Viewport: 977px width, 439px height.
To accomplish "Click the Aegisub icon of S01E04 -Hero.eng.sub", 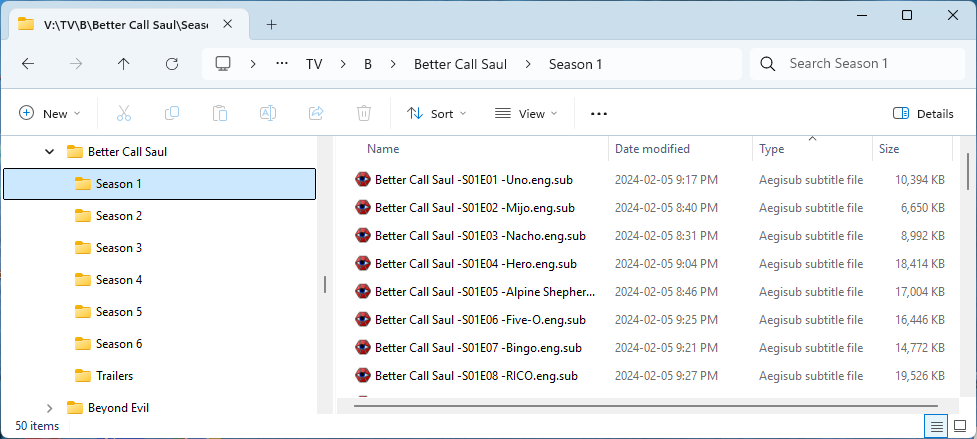I will [x=363, y=264].
